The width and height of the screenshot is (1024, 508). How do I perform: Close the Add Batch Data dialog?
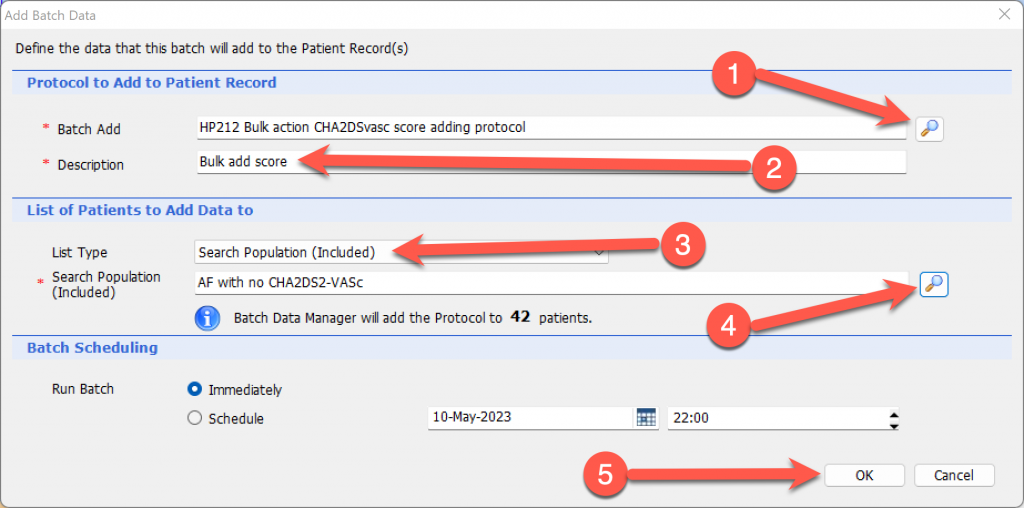click(x=1005, y=15)
